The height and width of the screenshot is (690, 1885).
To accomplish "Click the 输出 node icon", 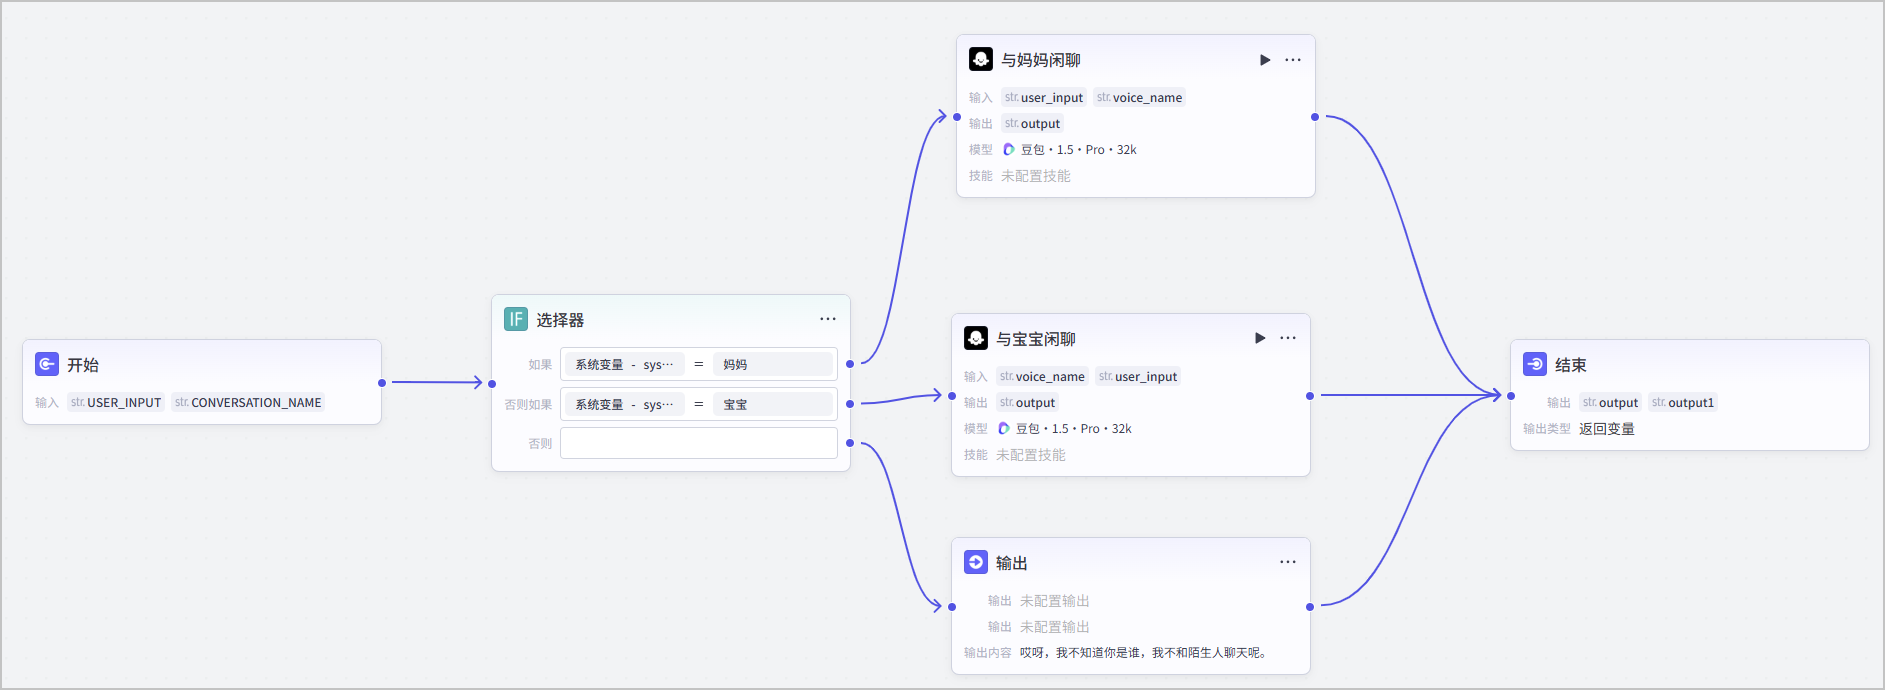I will (x=976, y=562).
